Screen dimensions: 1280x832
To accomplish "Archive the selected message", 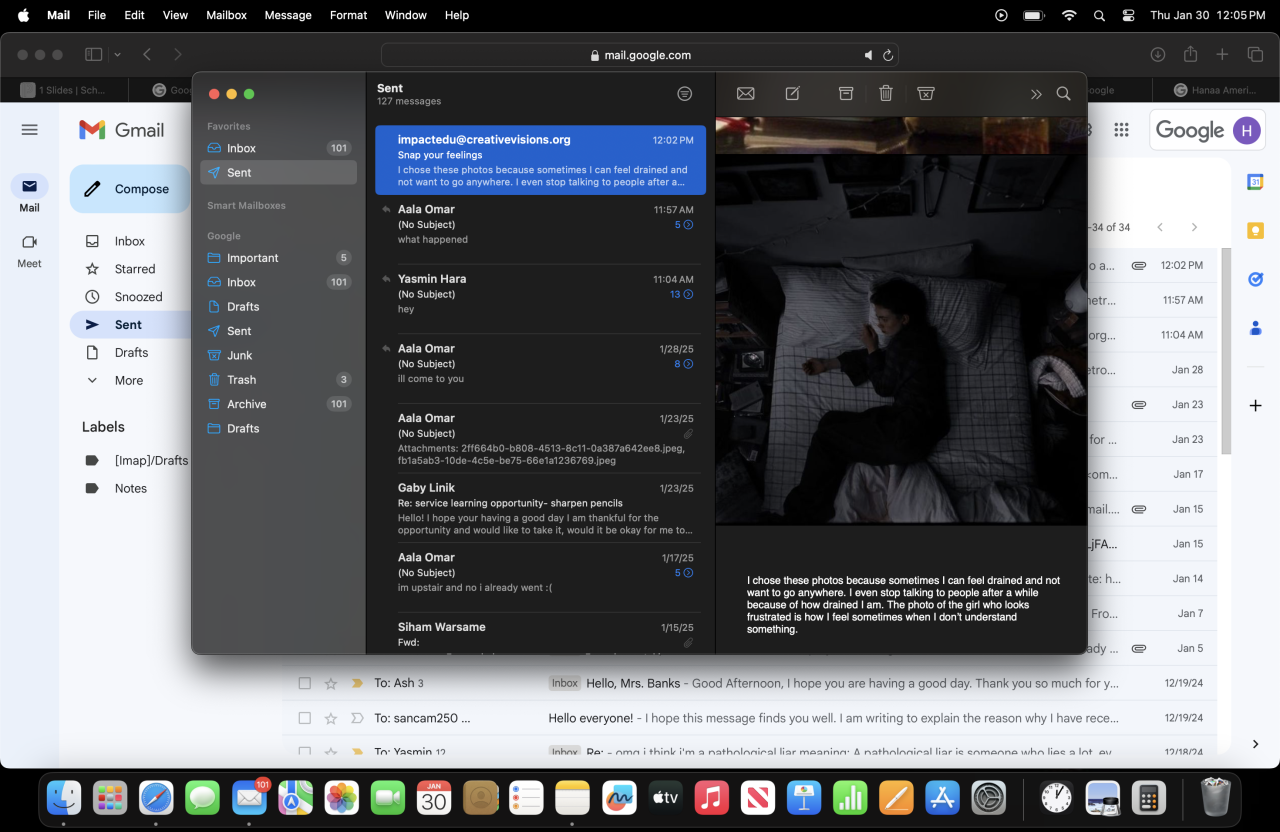I will click(x=846, y=93).
